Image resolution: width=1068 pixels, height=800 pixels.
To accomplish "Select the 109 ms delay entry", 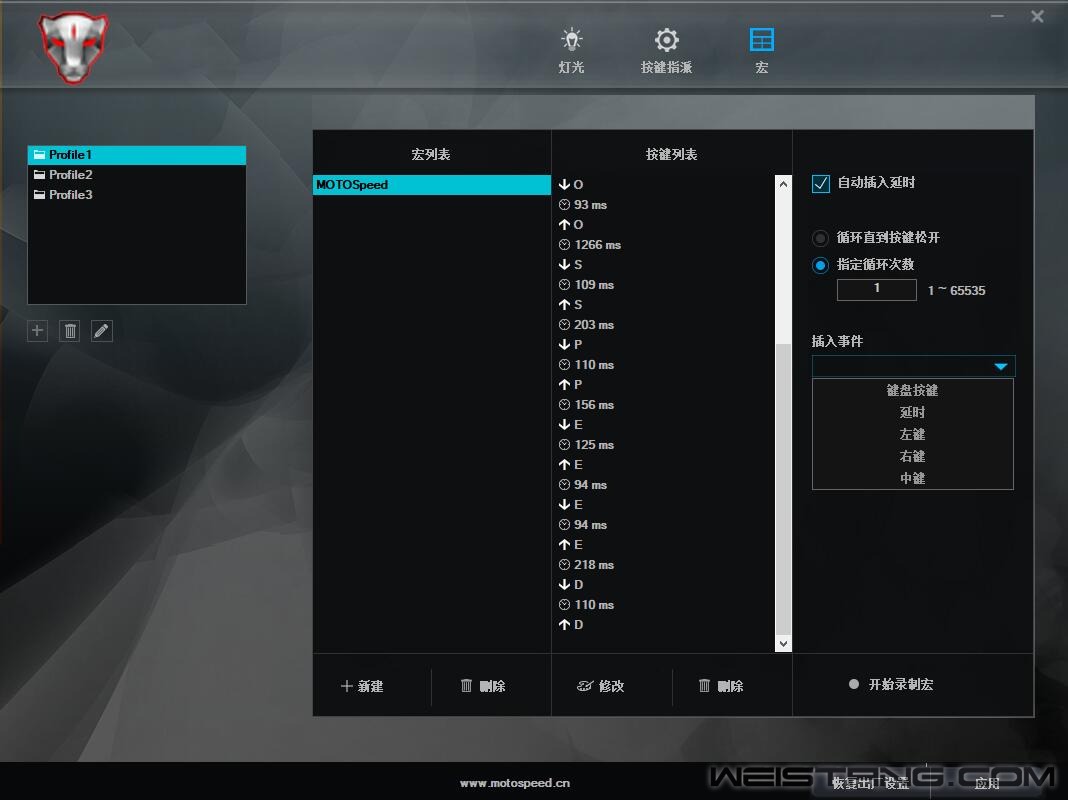I will coord(586,285).
